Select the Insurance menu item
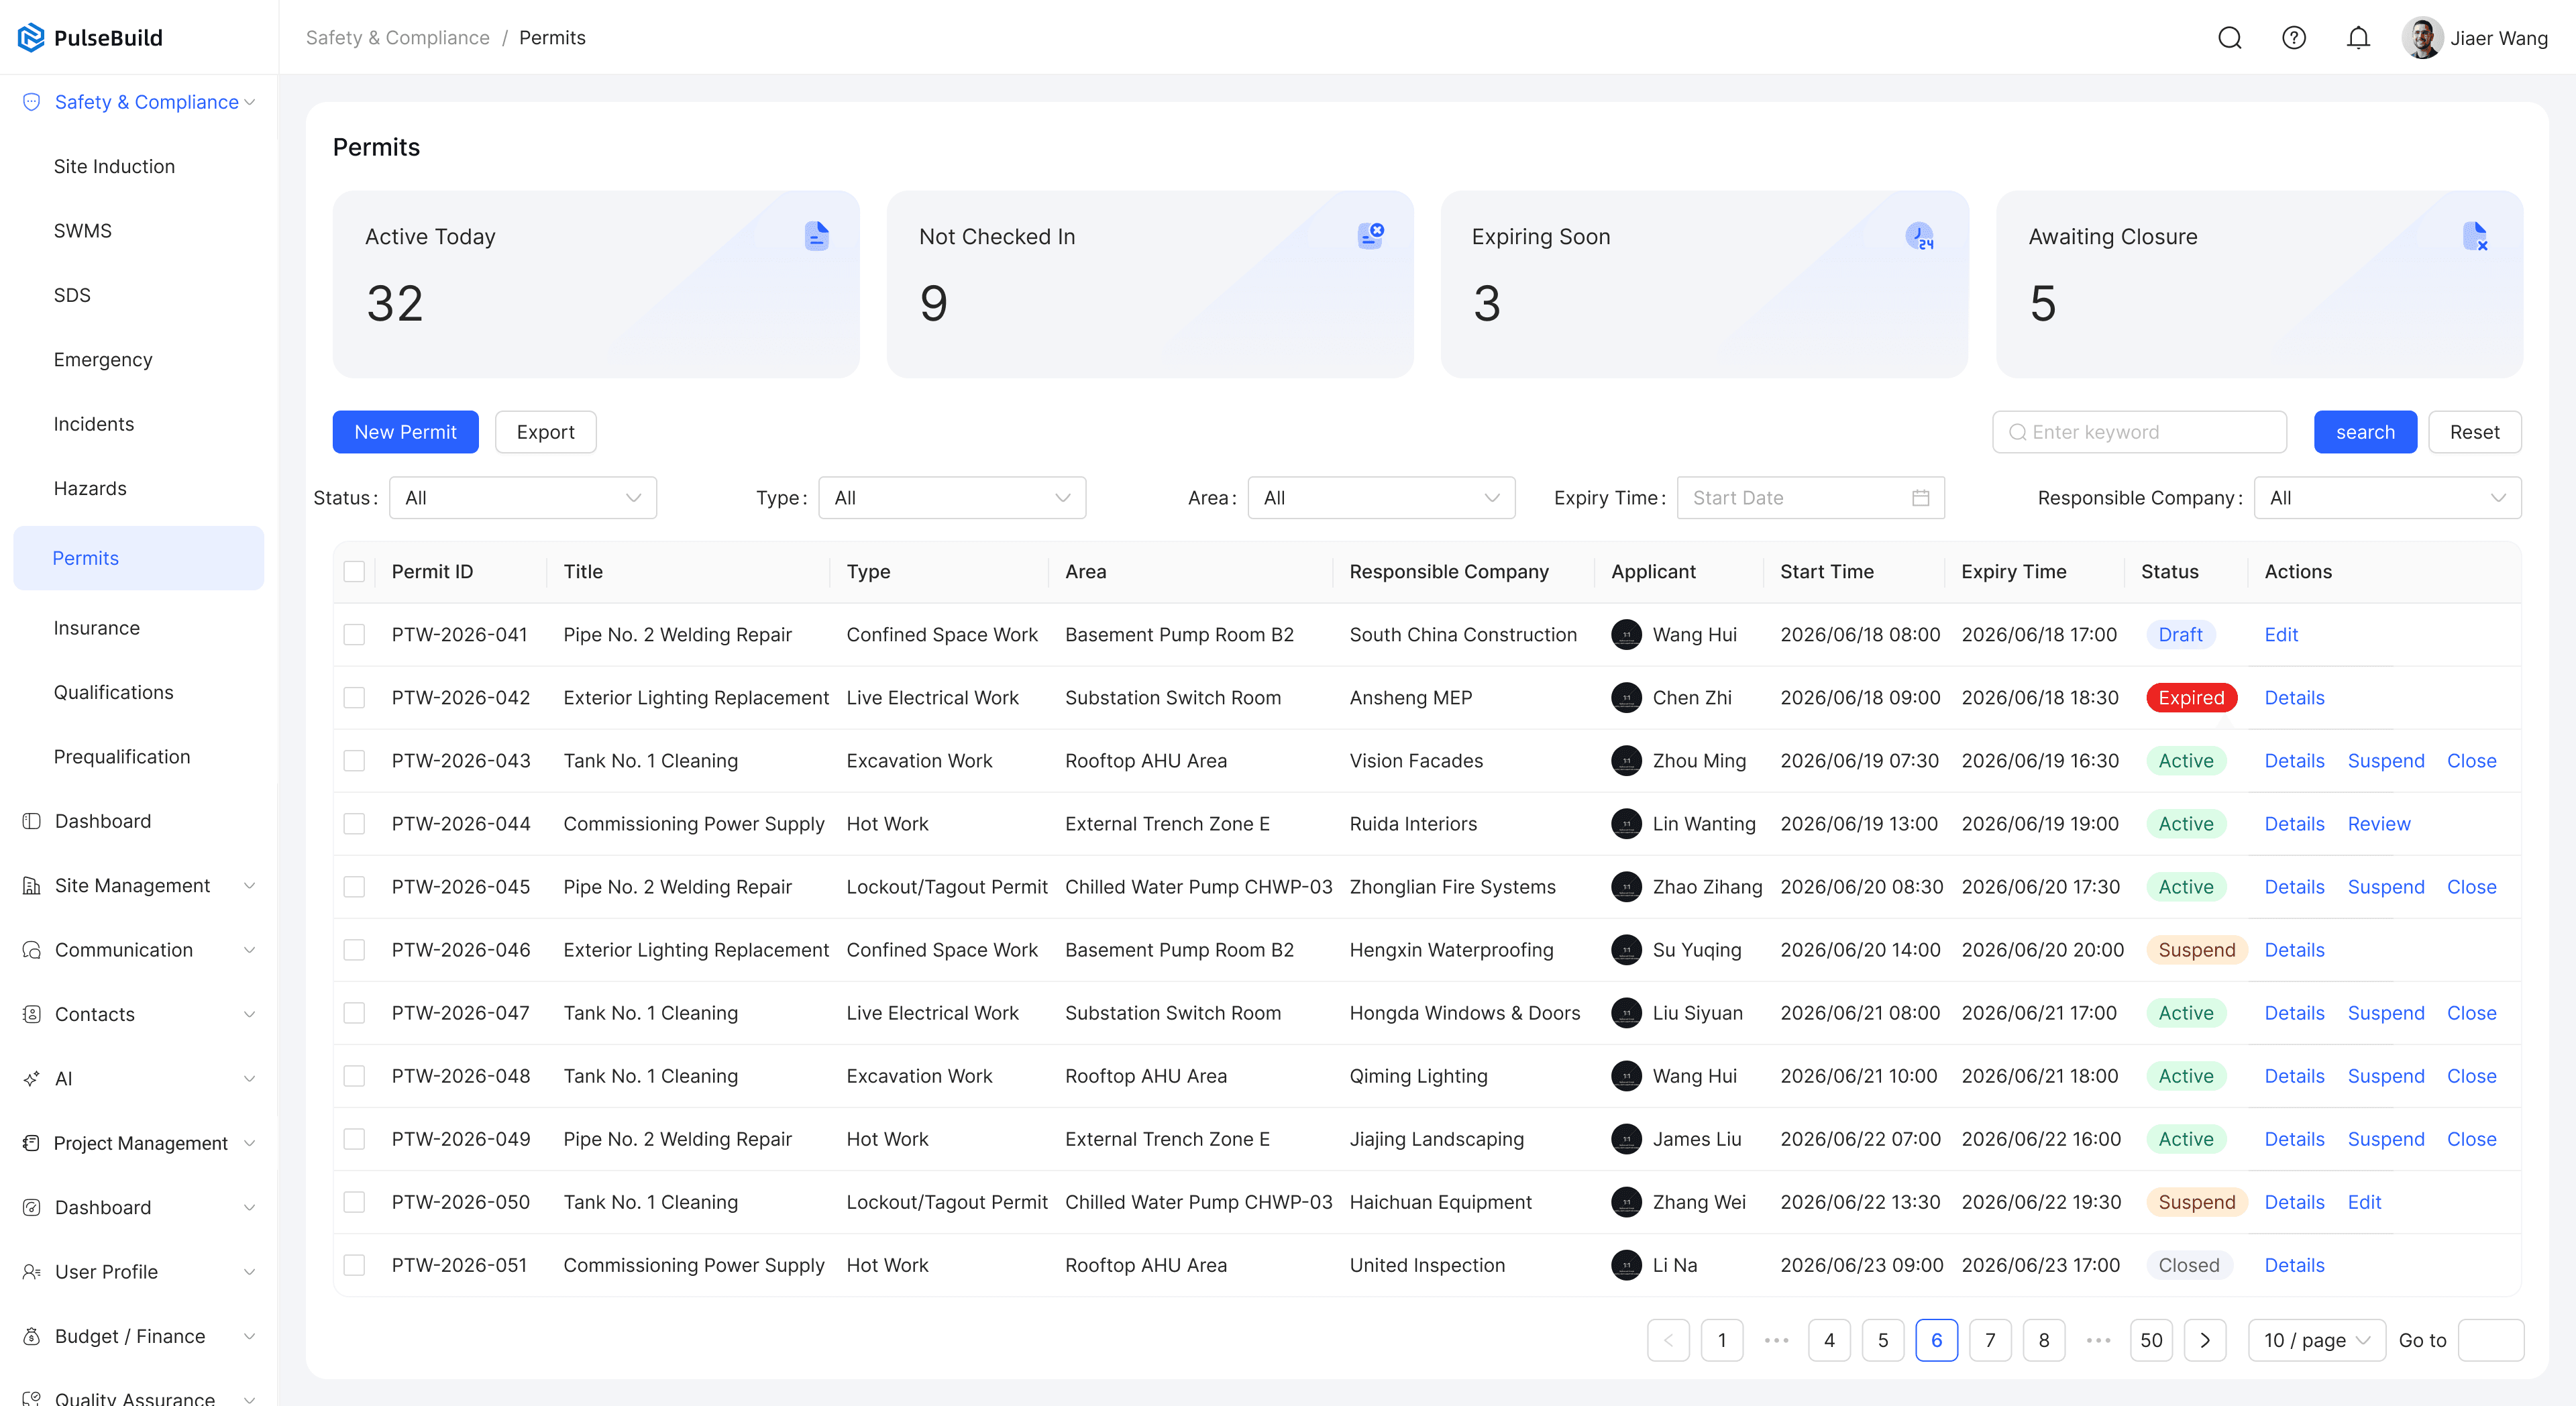2576x1406 pixels. click(x=96, y=628)
